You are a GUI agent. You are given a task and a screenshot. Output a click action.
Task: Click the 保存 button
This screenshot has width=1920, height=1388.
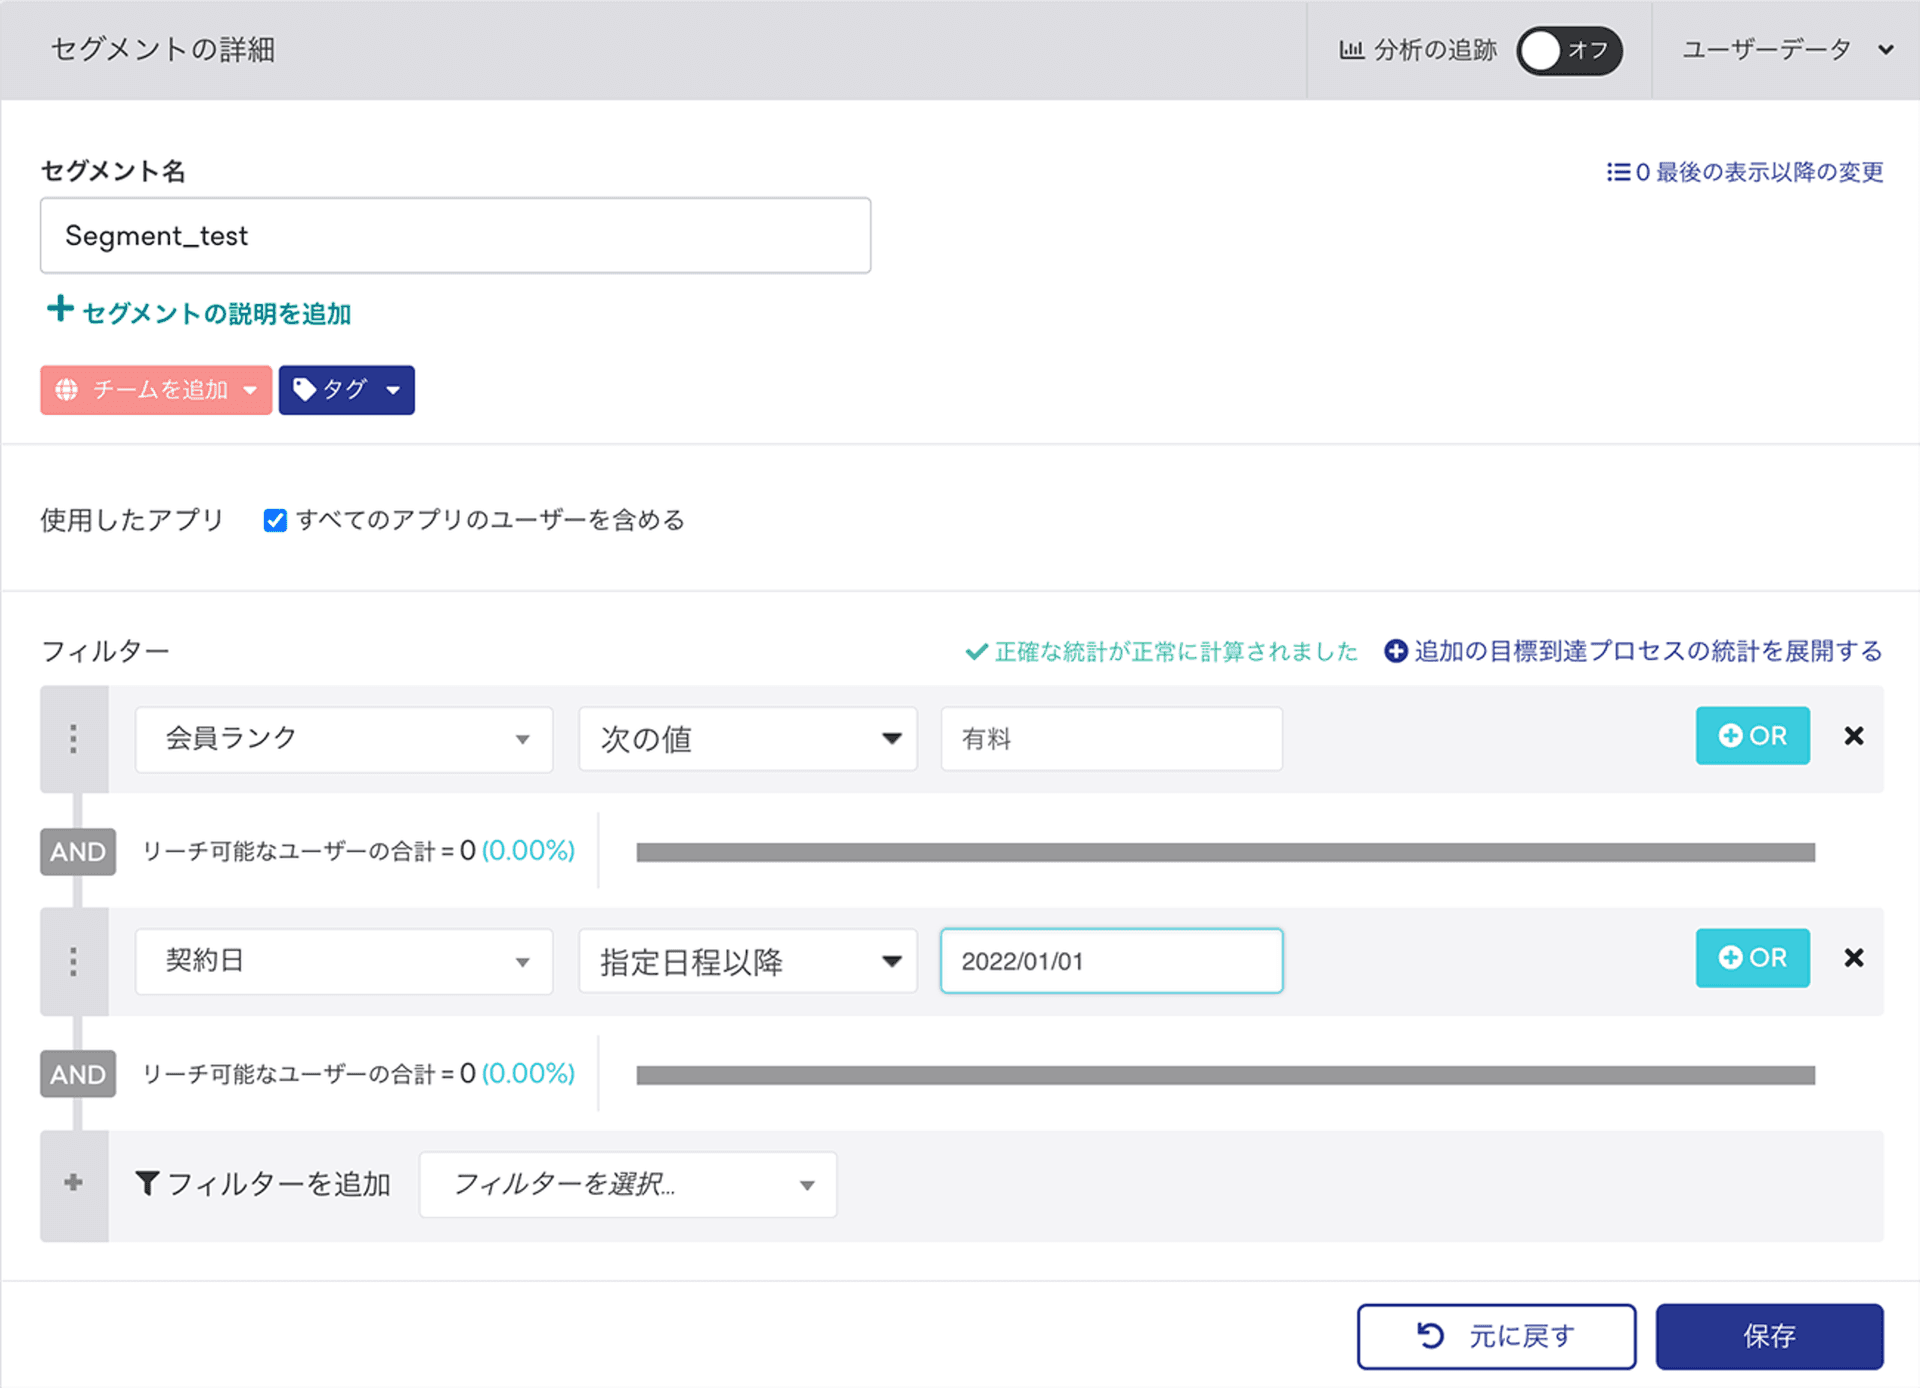click(x=1768, y=1336)
